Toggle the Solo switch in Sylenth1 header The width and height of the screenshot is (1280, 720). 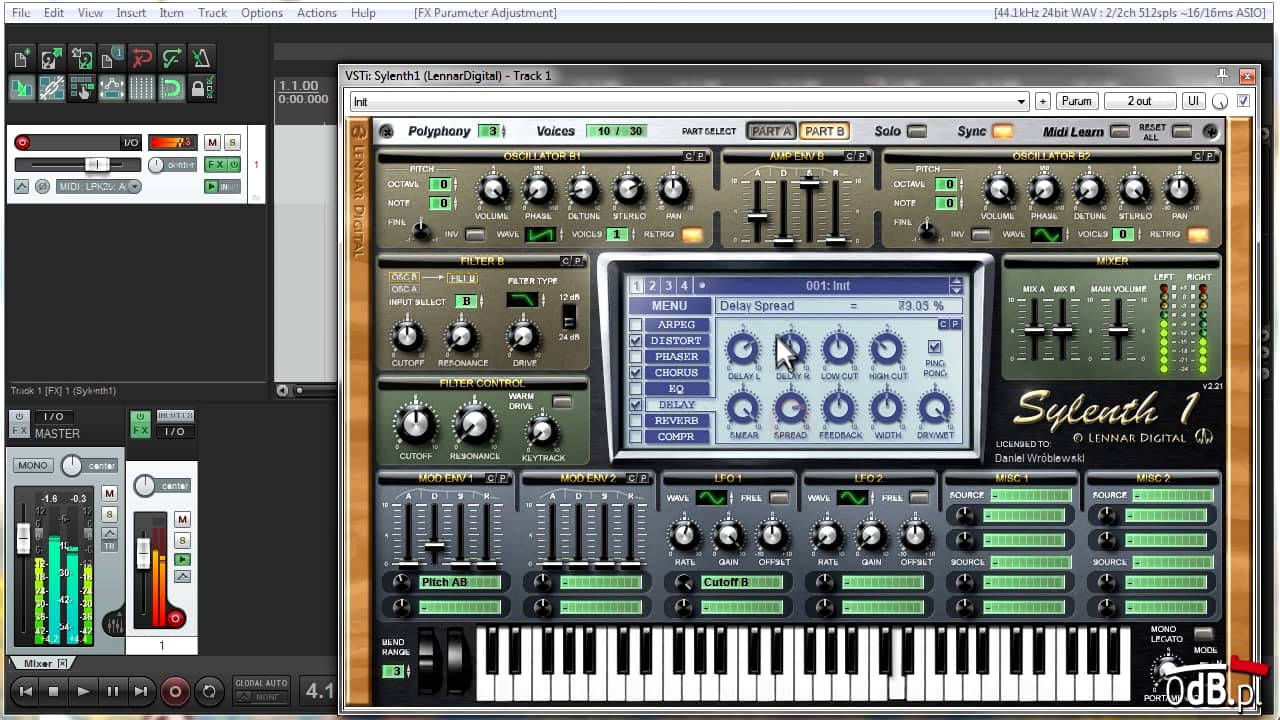(916, 131)
